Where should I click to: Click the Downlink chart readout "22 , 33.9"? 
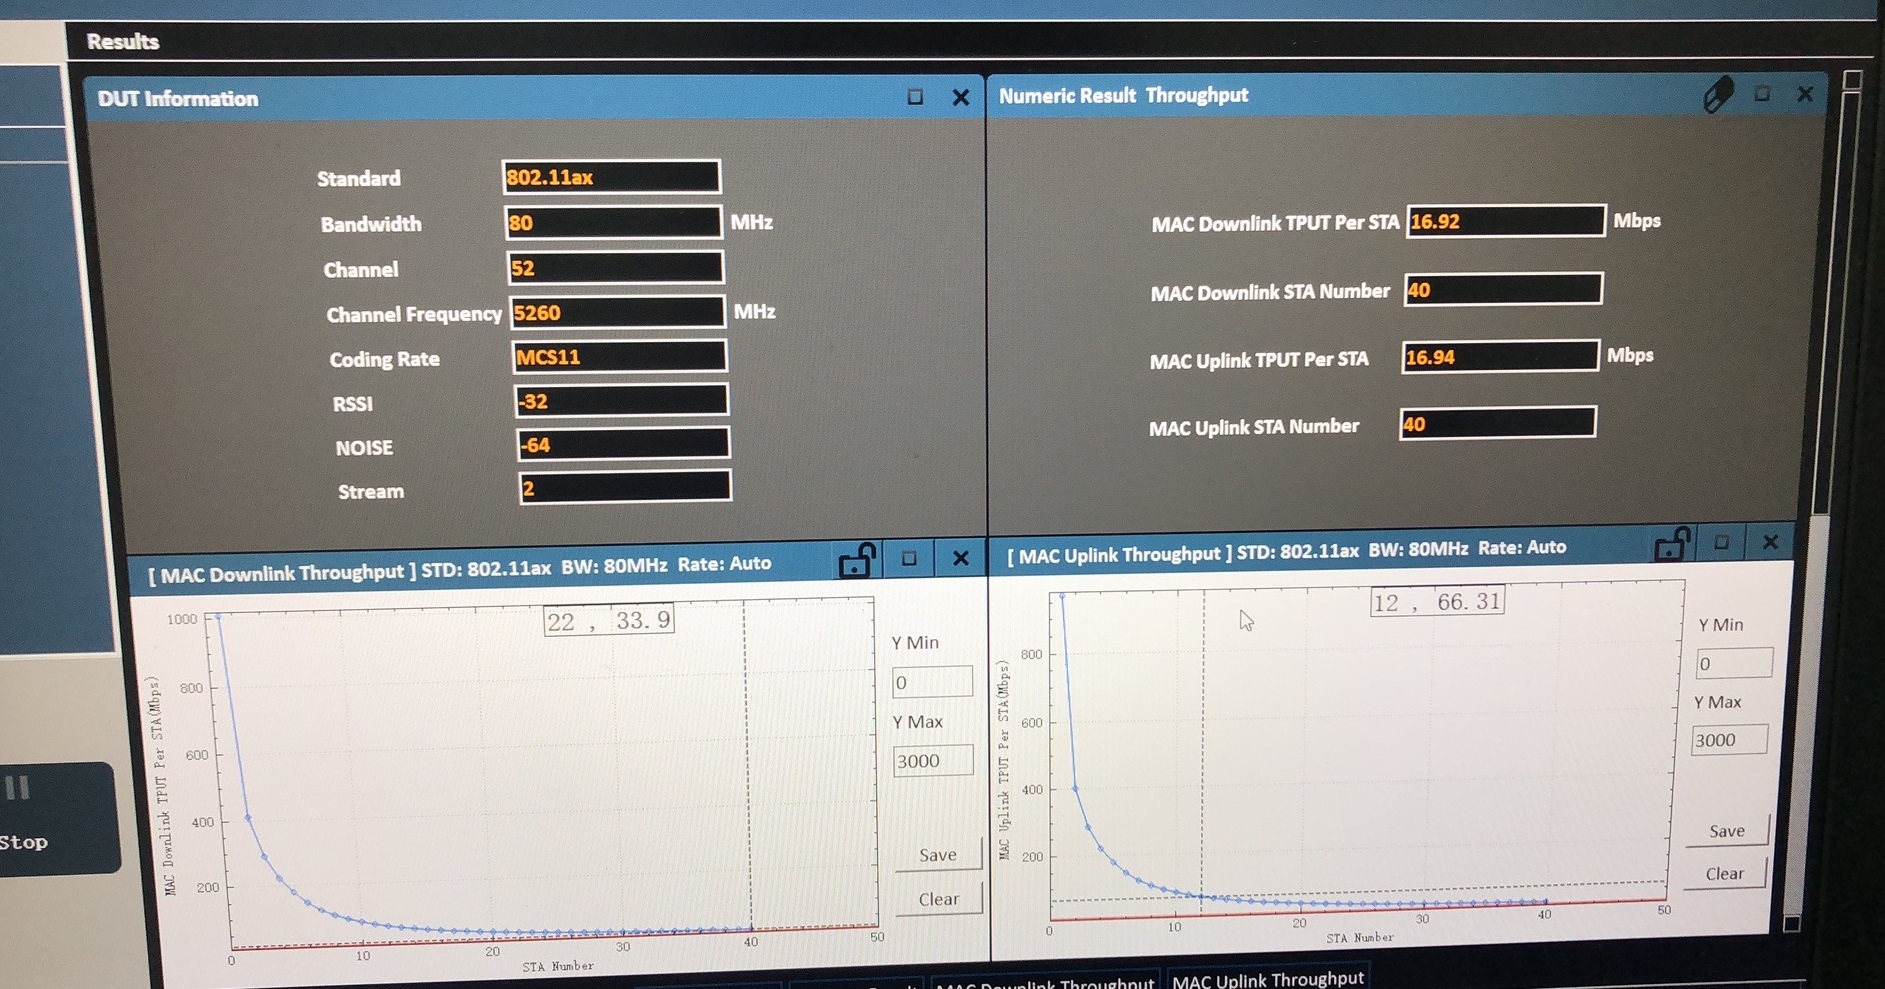pos(609,621)
